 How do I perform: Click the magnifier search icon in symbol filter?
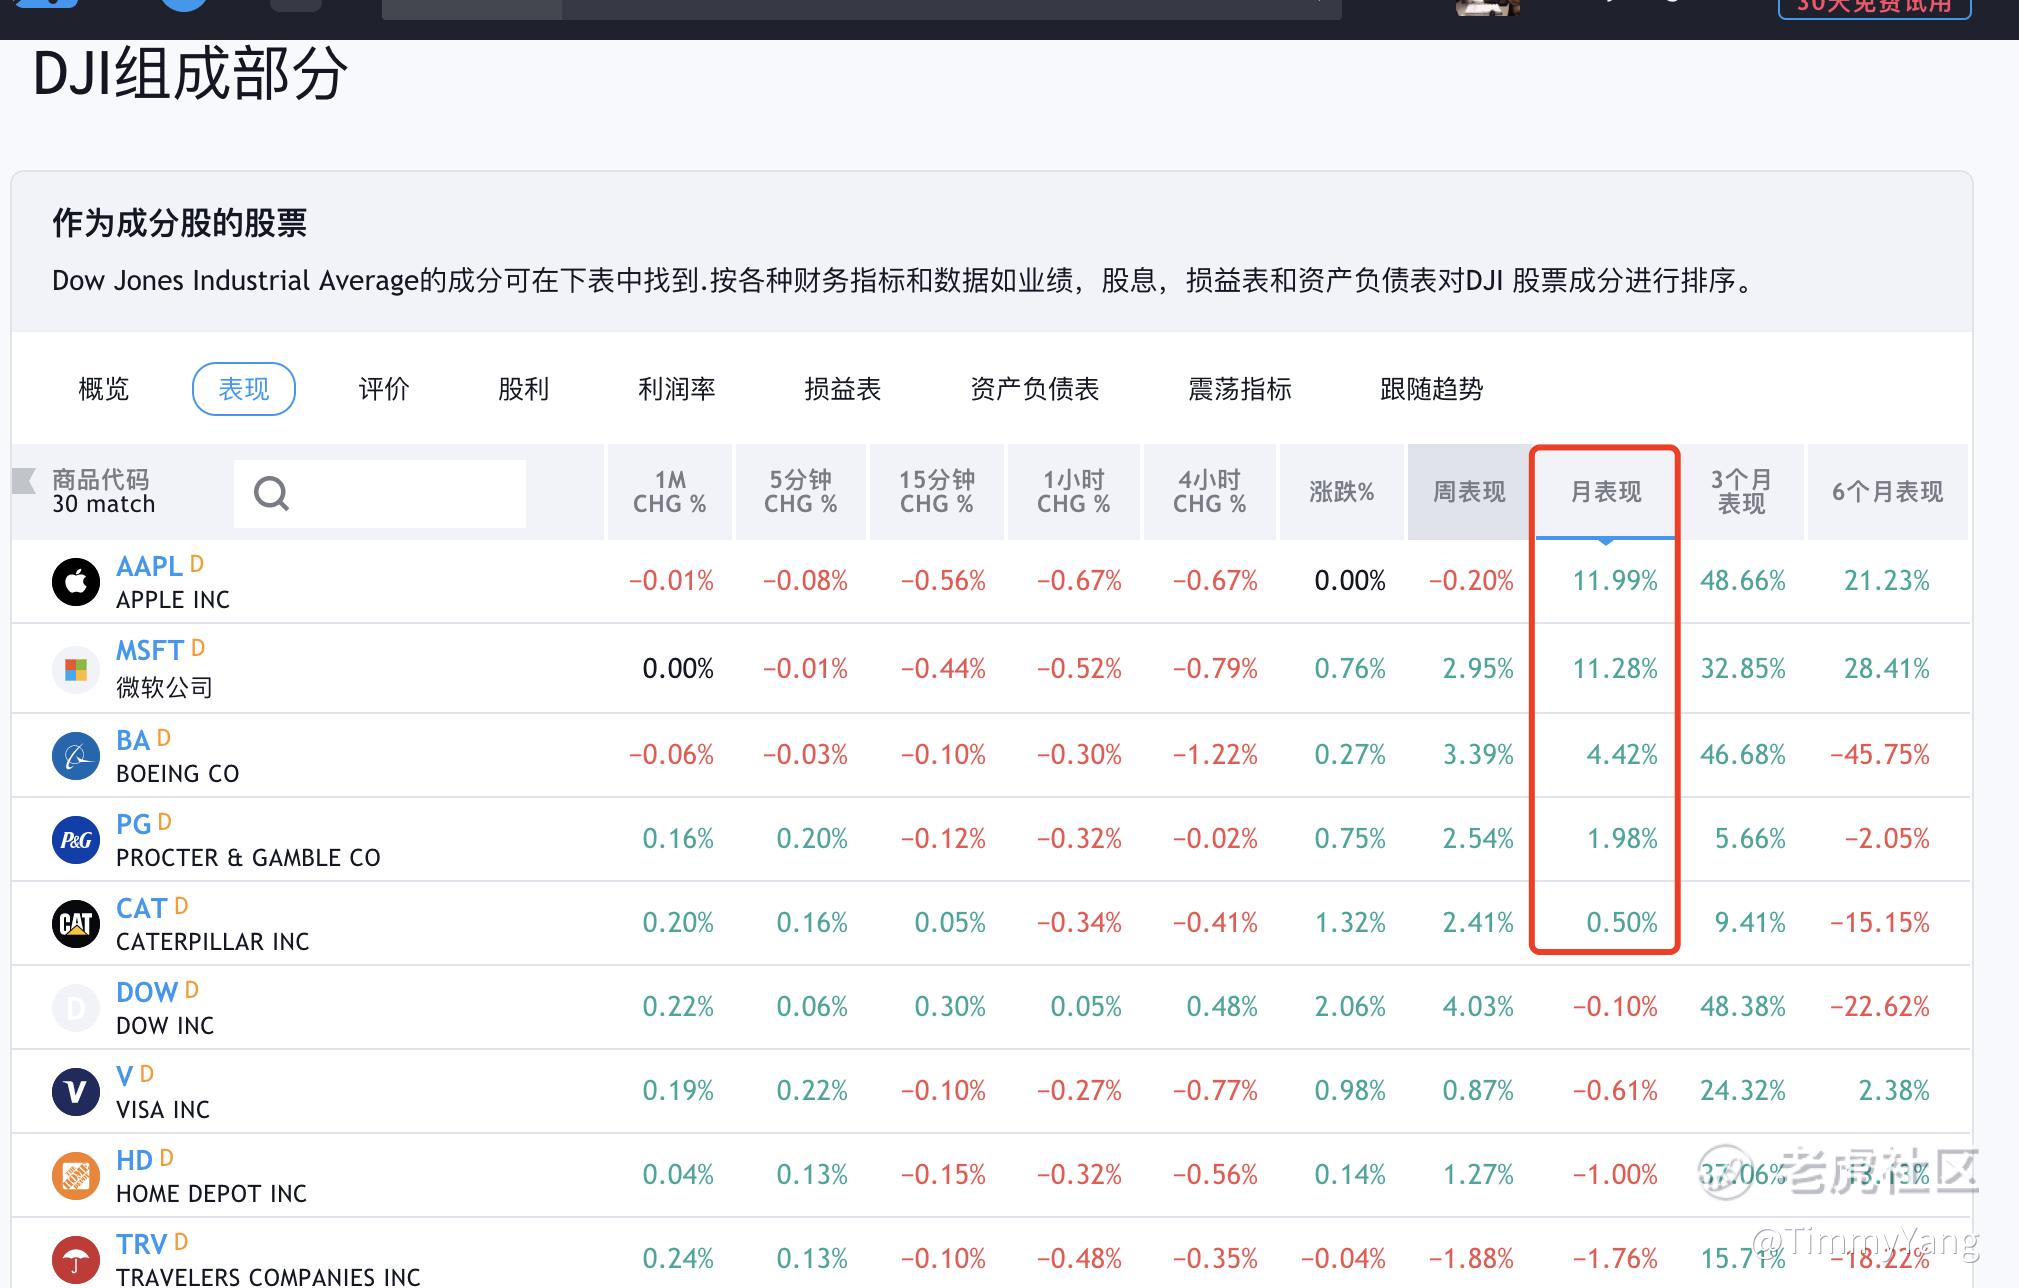tap(271, 493)
